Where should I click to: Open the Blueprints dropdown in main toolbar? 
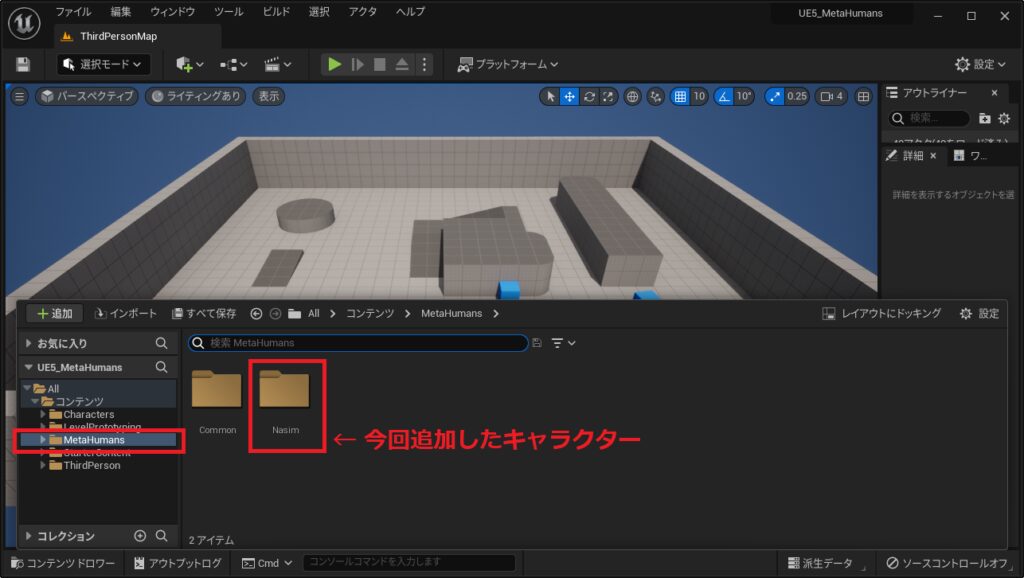pos(233,64)
